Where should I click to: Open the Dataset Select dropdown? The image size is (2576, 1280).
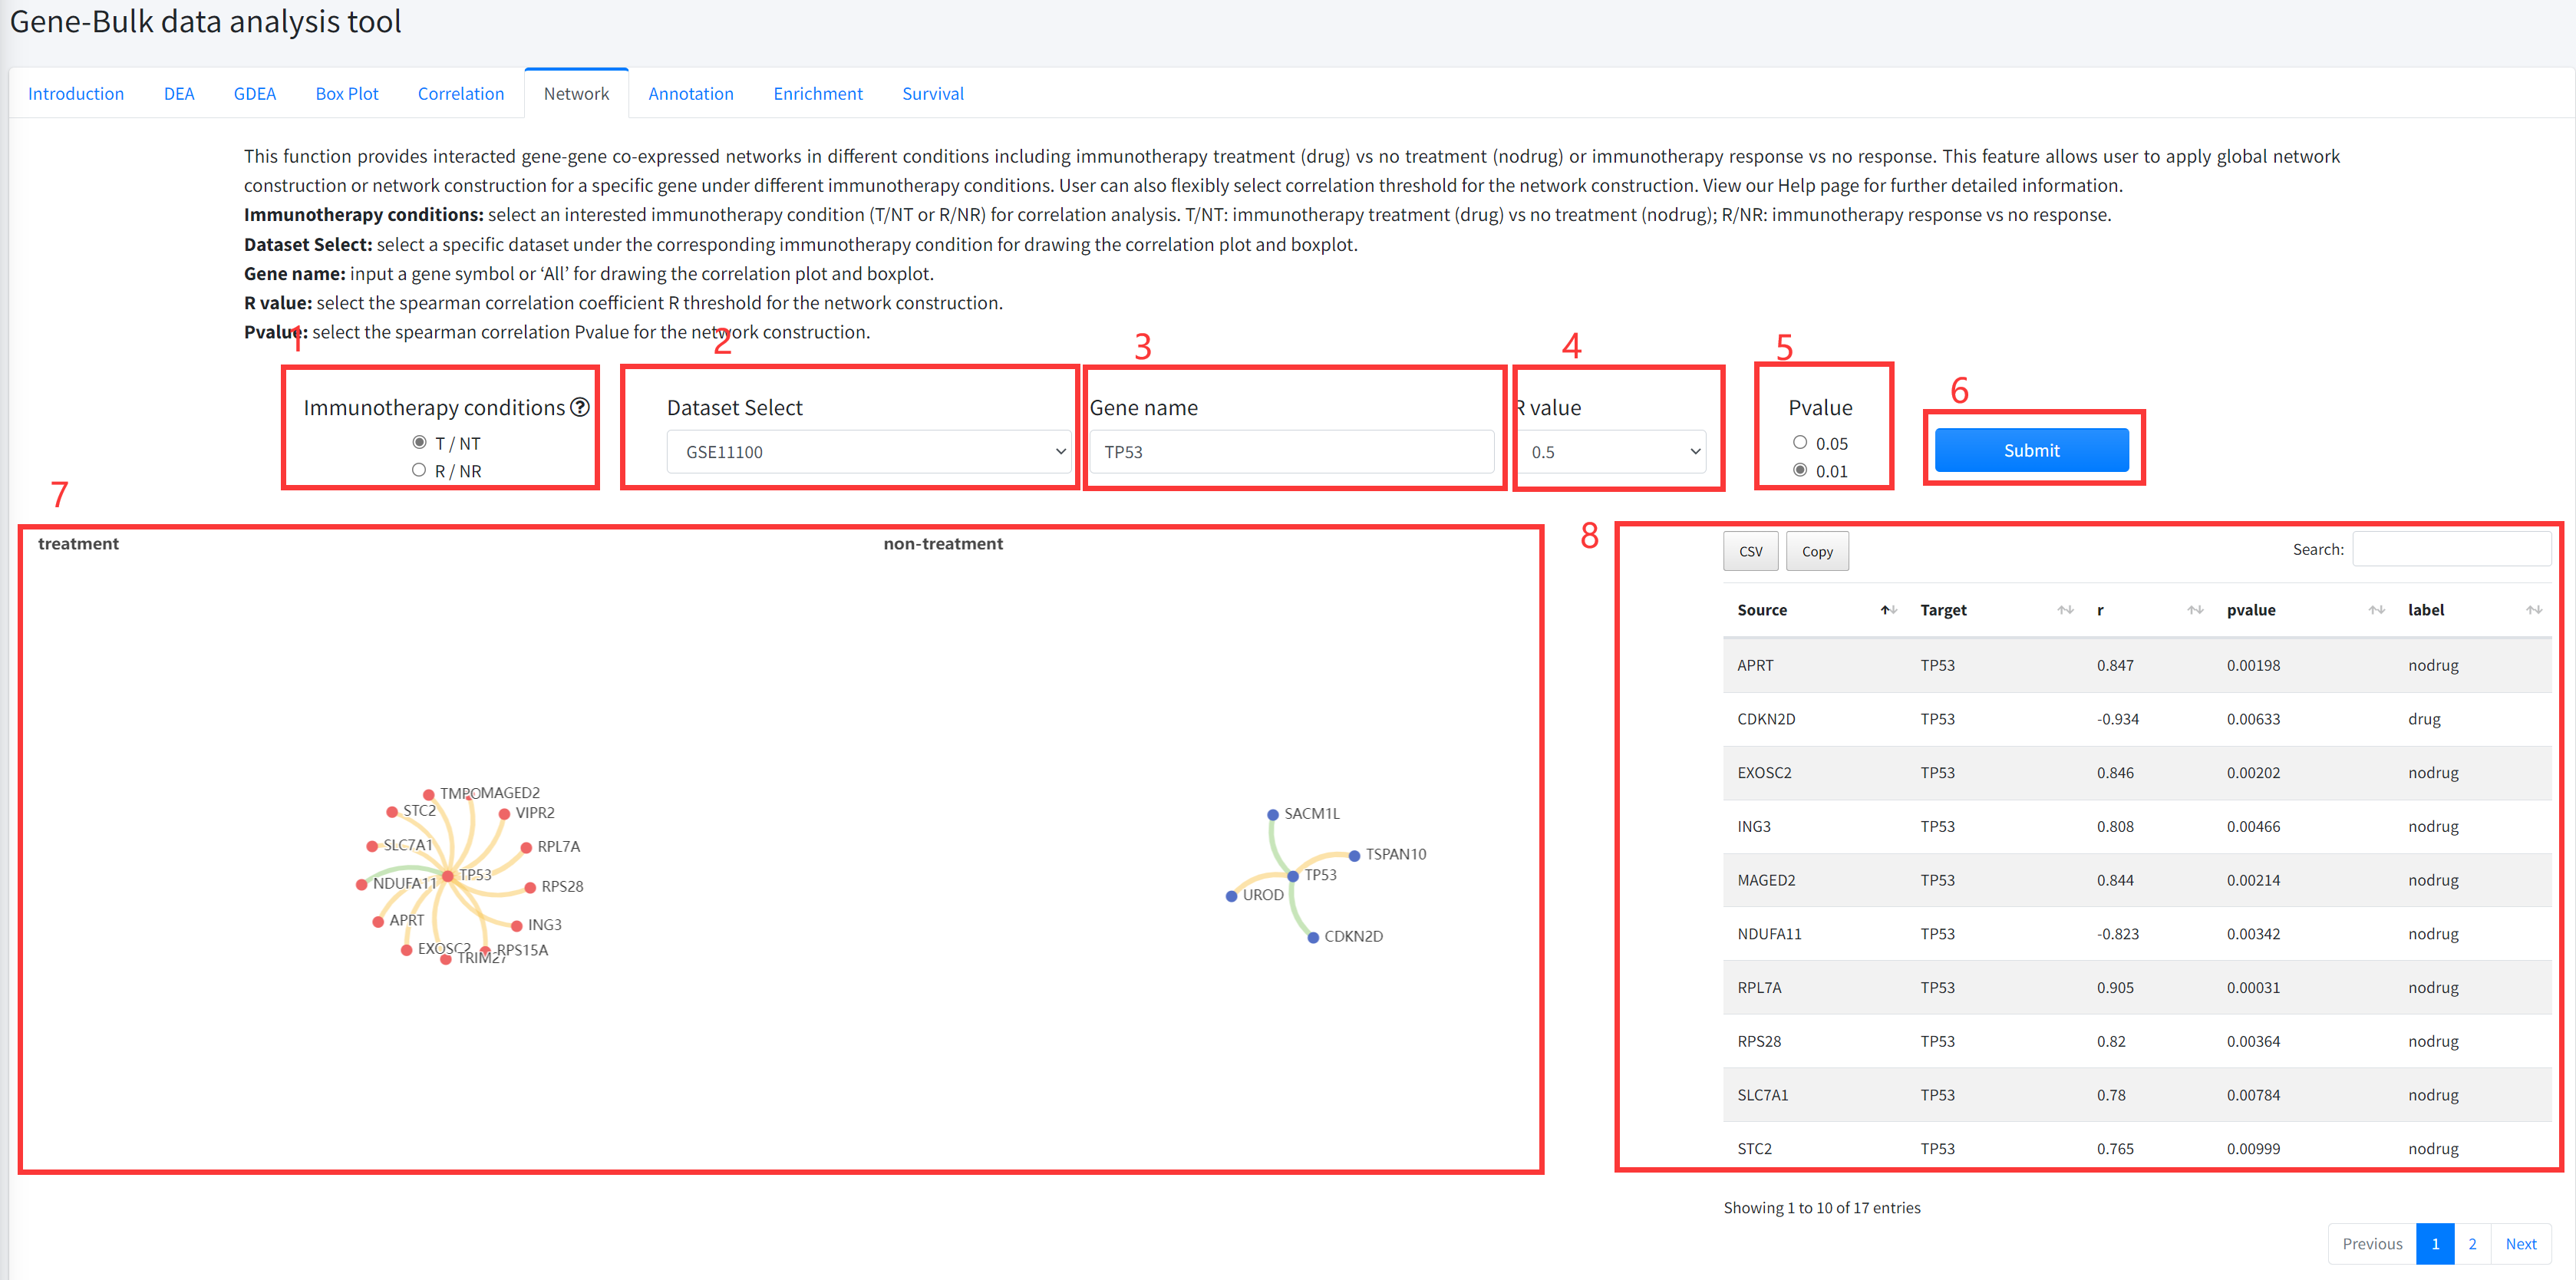(868, 452)
